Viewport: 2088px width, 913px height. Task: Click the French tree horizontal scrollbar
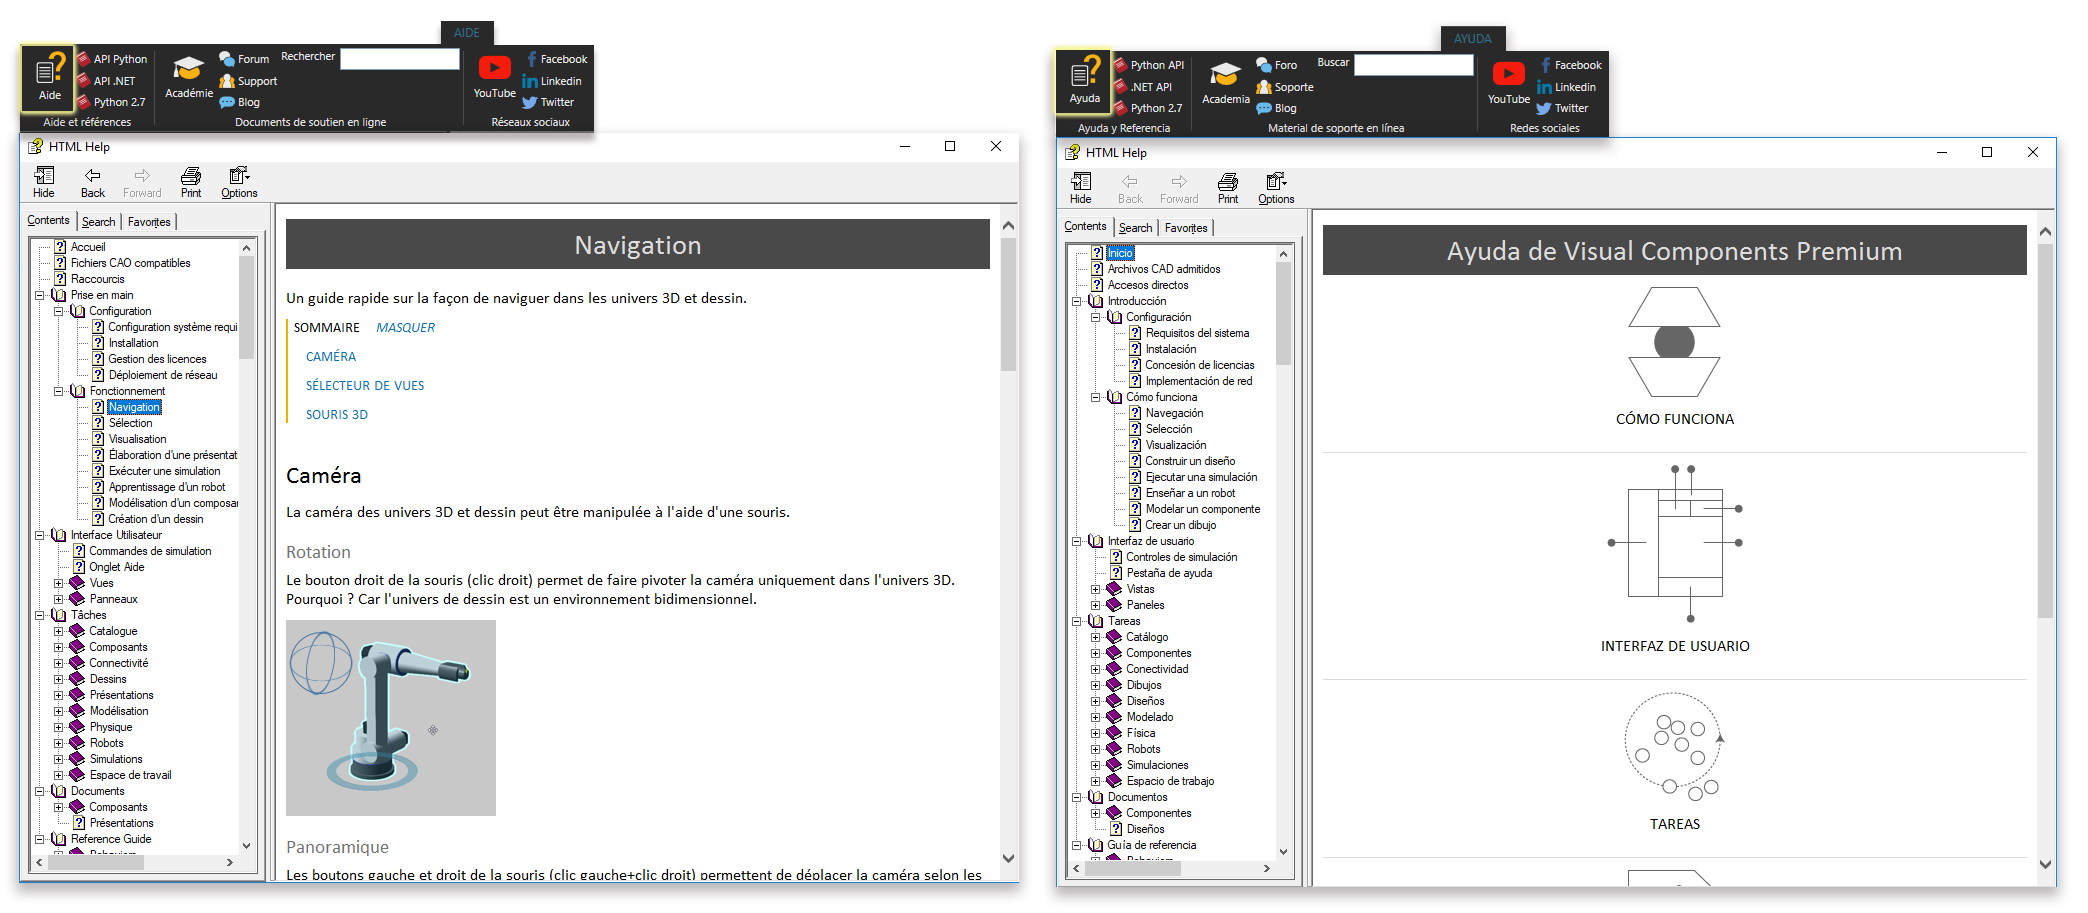(x=133, y=862)
